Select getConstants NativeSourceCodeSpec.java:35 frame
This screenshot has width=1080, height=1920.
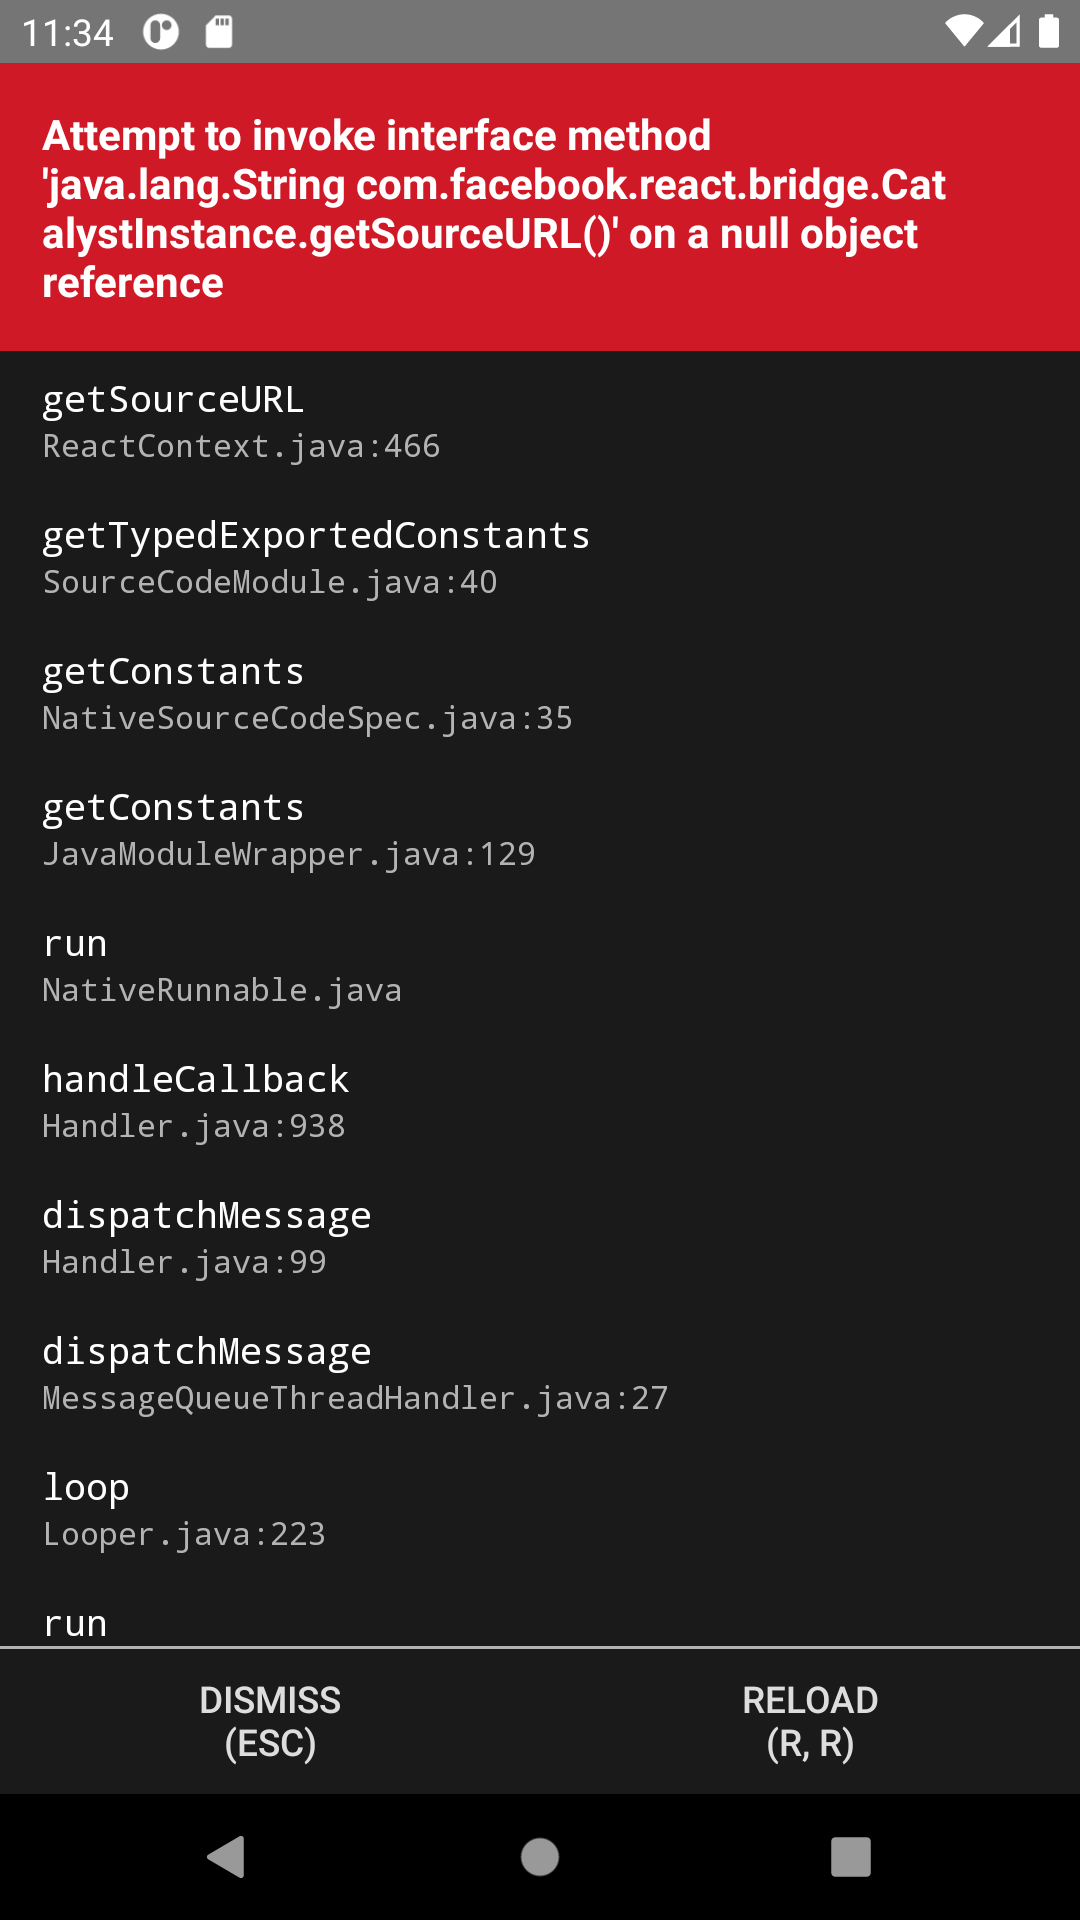540,693
